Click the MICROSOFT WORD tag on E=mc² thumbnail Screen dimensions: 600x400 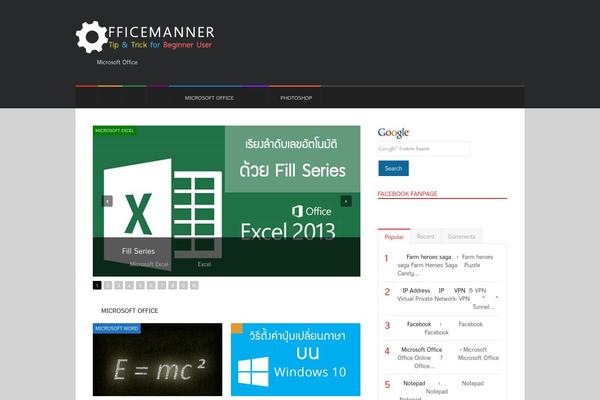(117, 328)
